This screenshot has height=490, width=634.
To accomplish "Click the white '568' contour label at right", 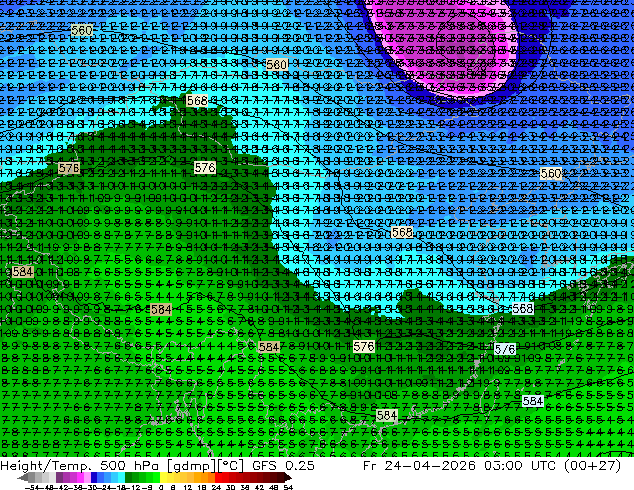I will click(x=522, y=309).
